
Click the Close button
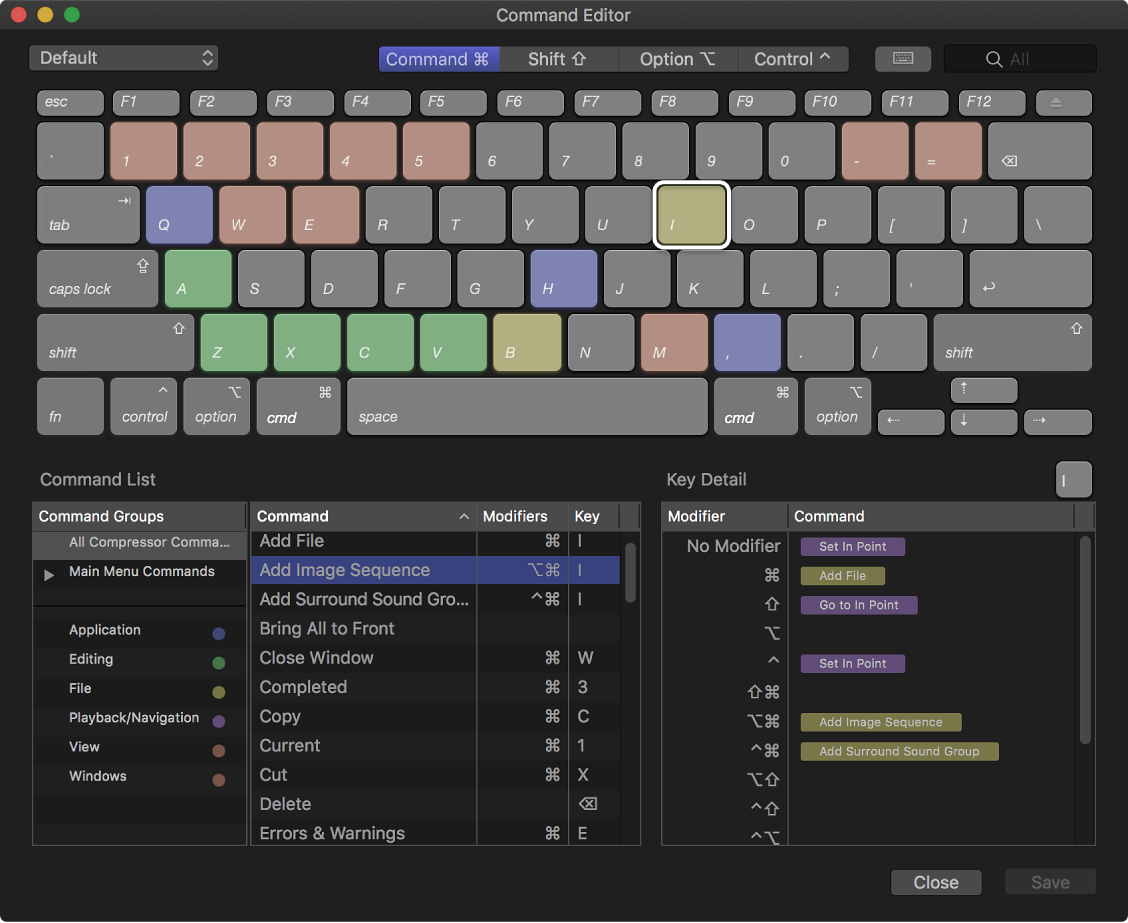[x=935, y=881]
